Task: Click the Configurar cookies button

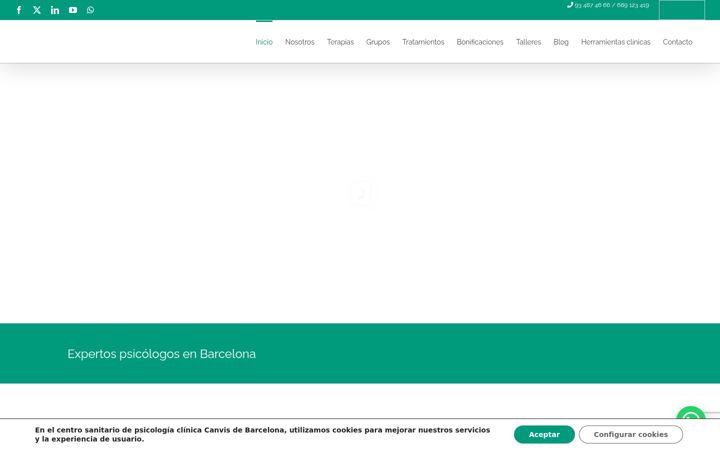Action: [630, 434]
